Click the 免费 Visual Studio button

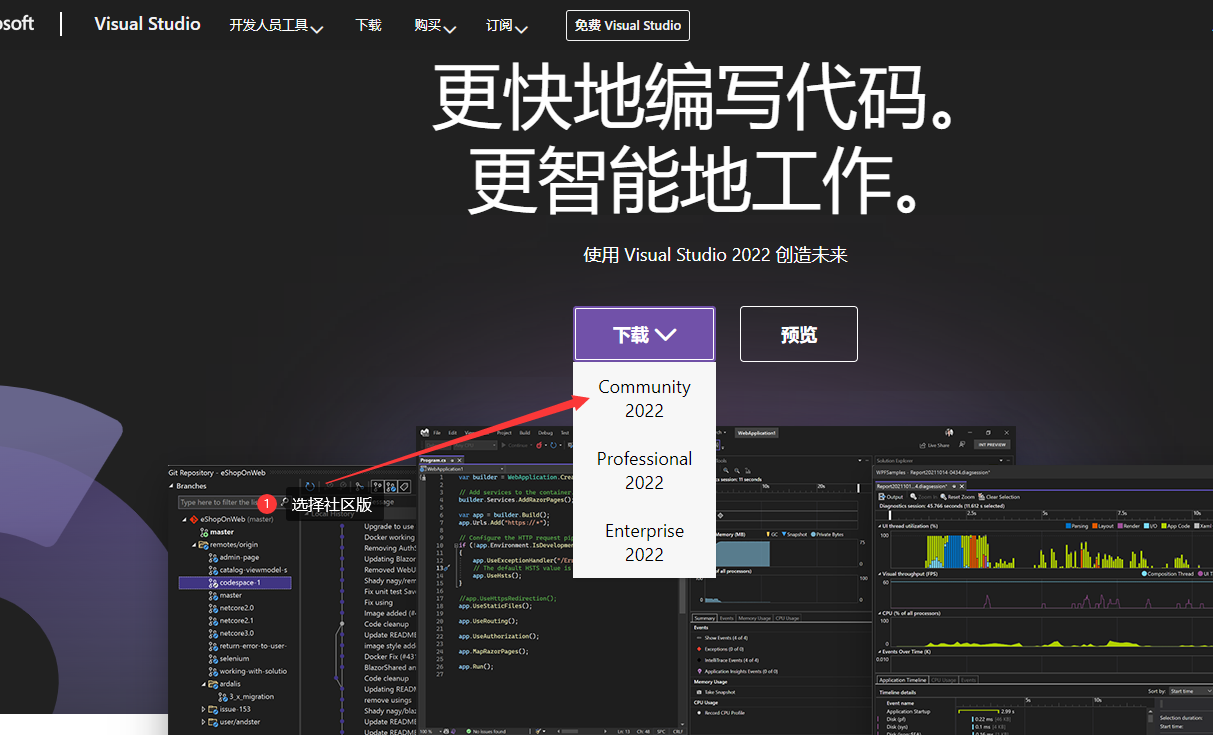(x=627, y=25)
